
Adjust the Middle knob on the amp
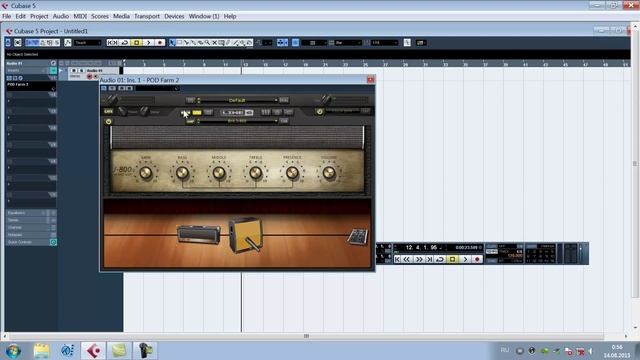click(219, 173)
